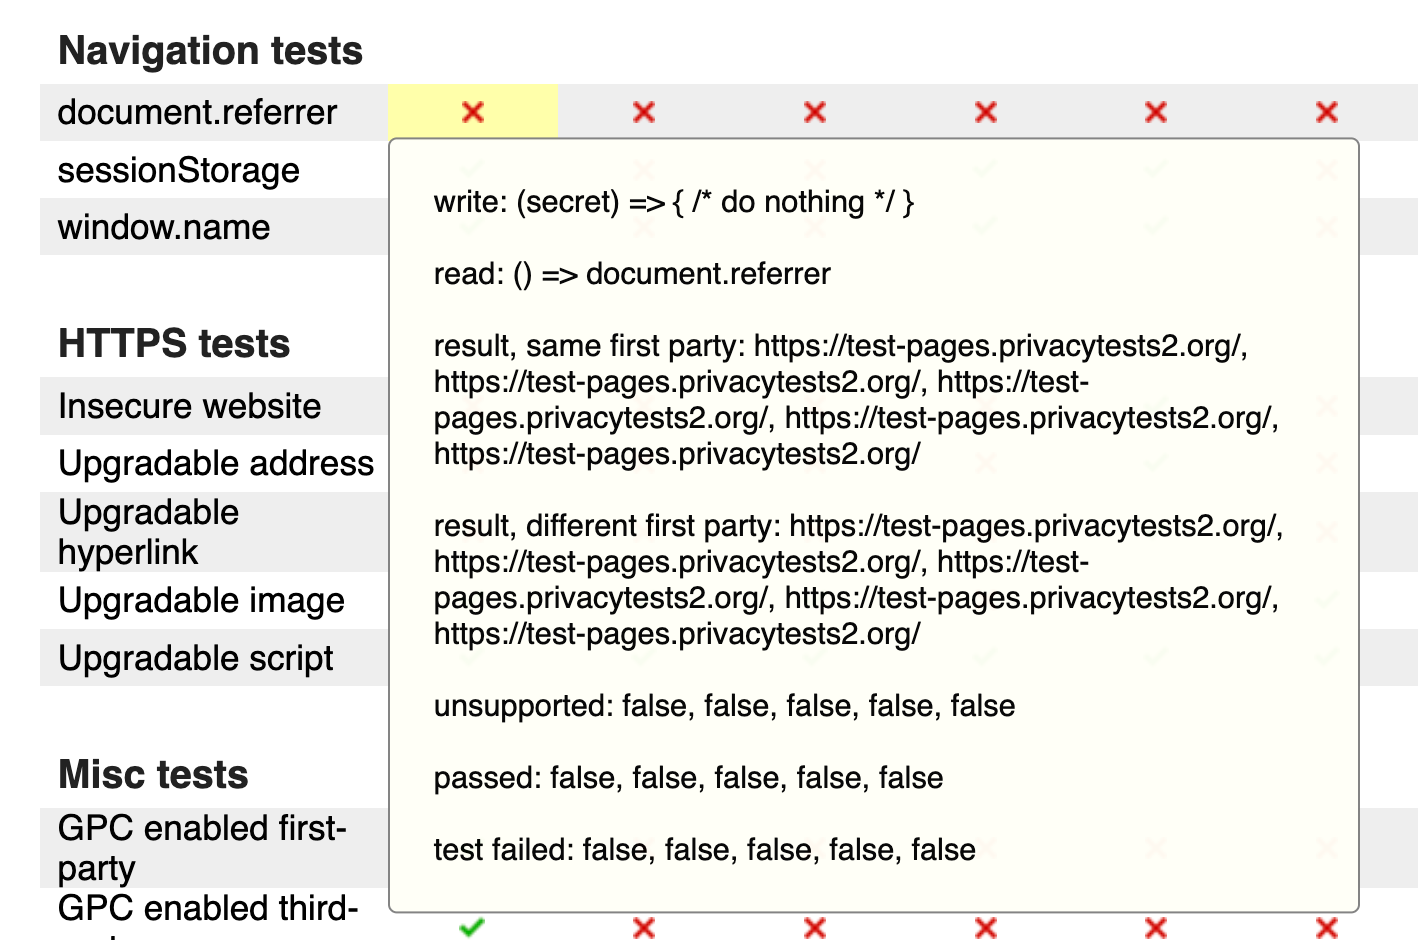Click the window.name test label

(164, 227)
